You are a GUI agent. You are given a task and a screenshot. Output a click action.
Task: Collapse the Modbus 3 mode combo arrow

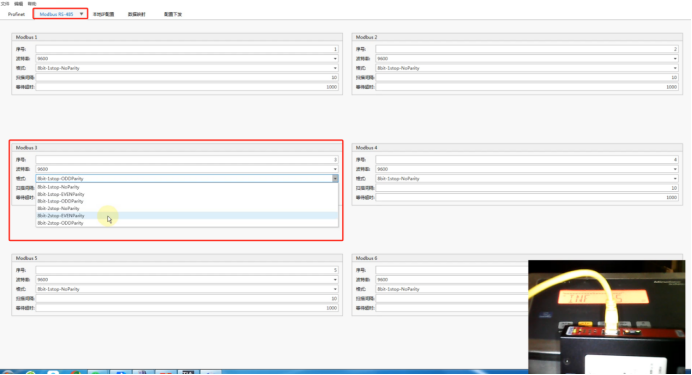[x=335, y=179]
